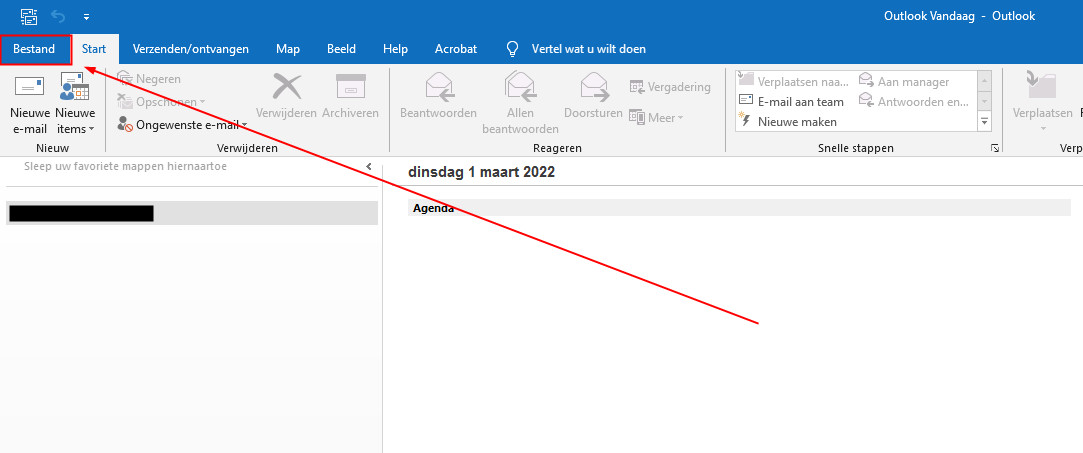Viewport: 1083px width, 453px height.
Task: Click the Doorsturen forward icon
Action: pos(593,87)
